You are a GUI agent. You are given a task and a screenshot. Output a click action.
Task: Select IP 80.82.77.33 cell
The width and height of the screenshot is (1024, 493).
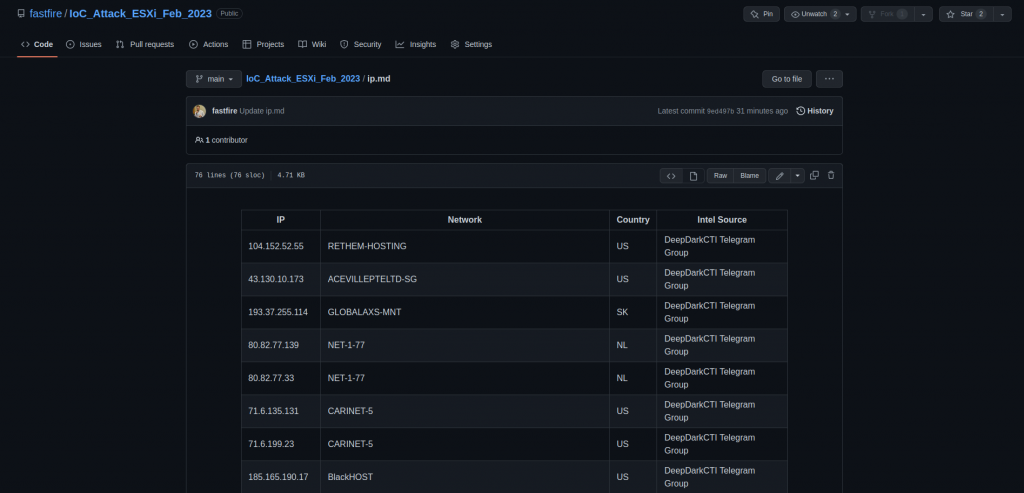pos(281,378)
